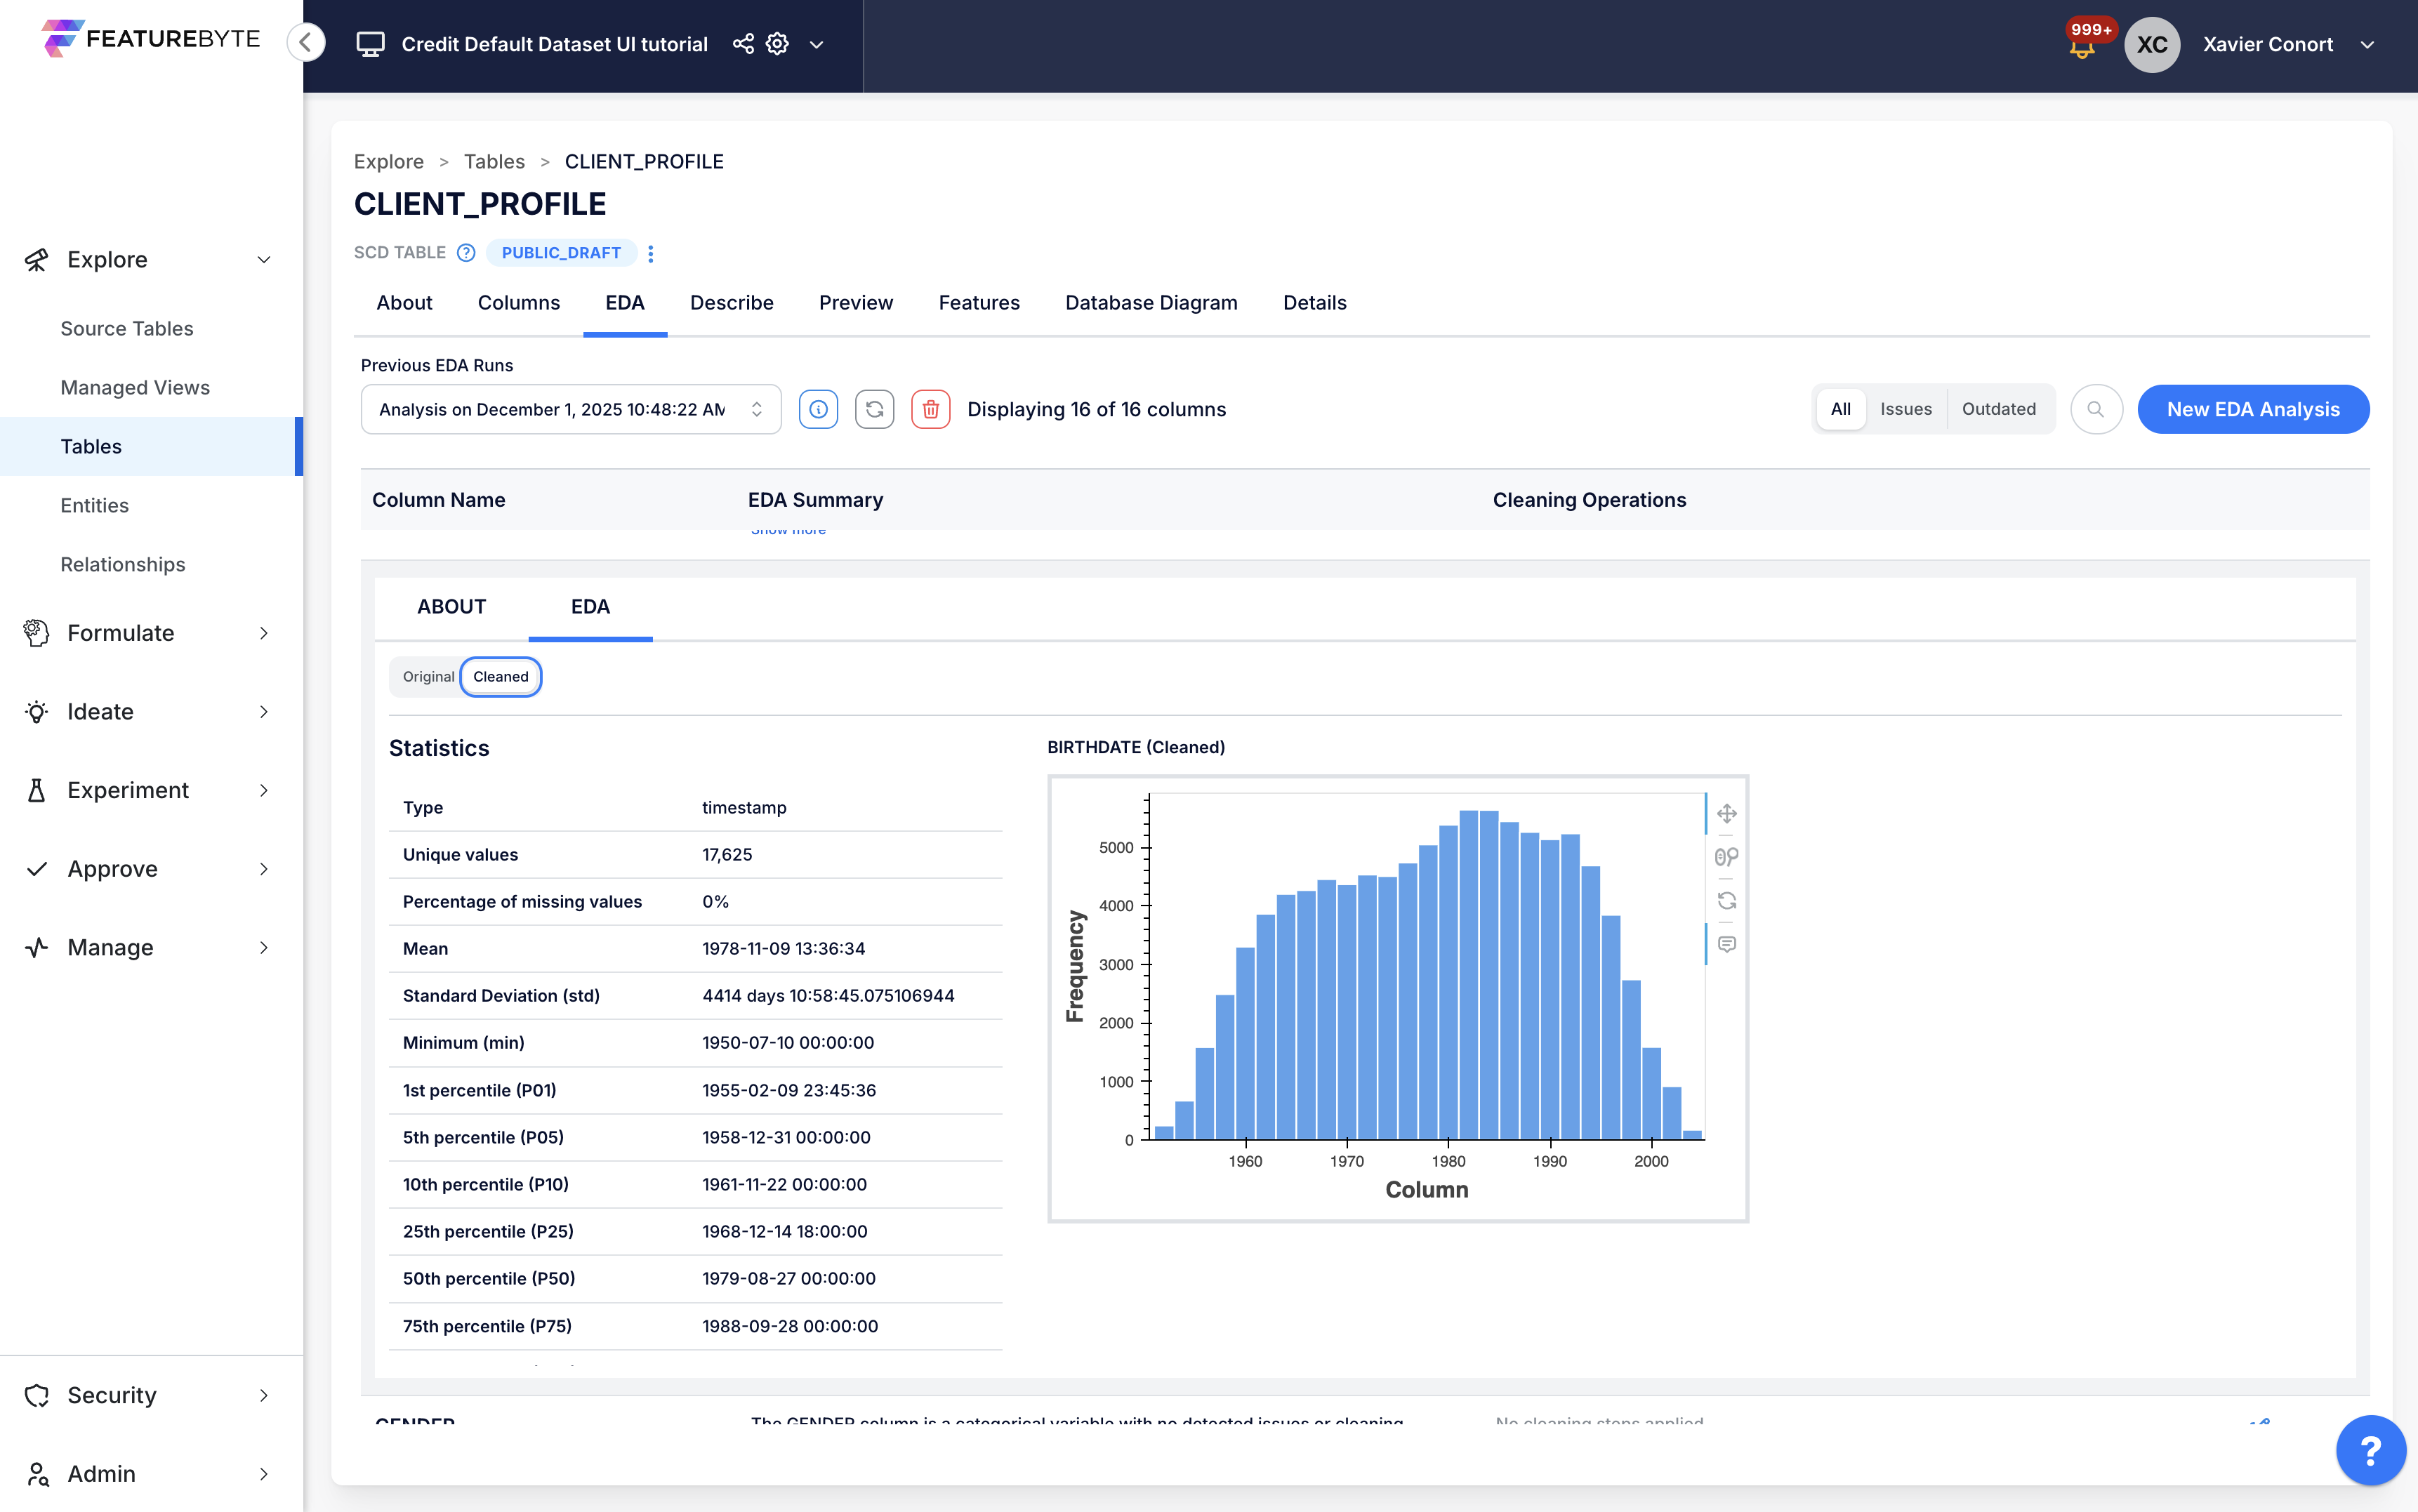Click the EDA run info icon

point(818,409)
